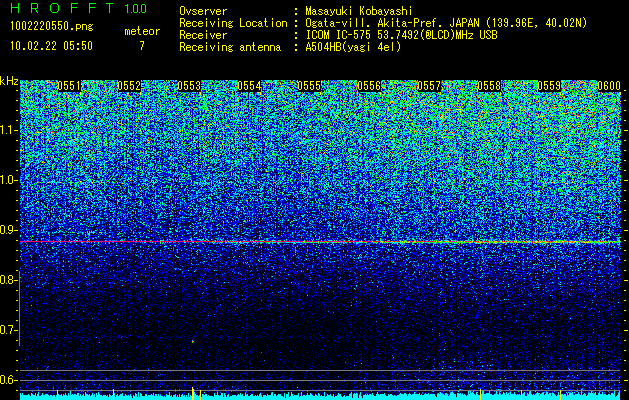Click the Receiving antenna label
Image resolution: width=629 pixels, height=400 pixels.
point(230,47)
